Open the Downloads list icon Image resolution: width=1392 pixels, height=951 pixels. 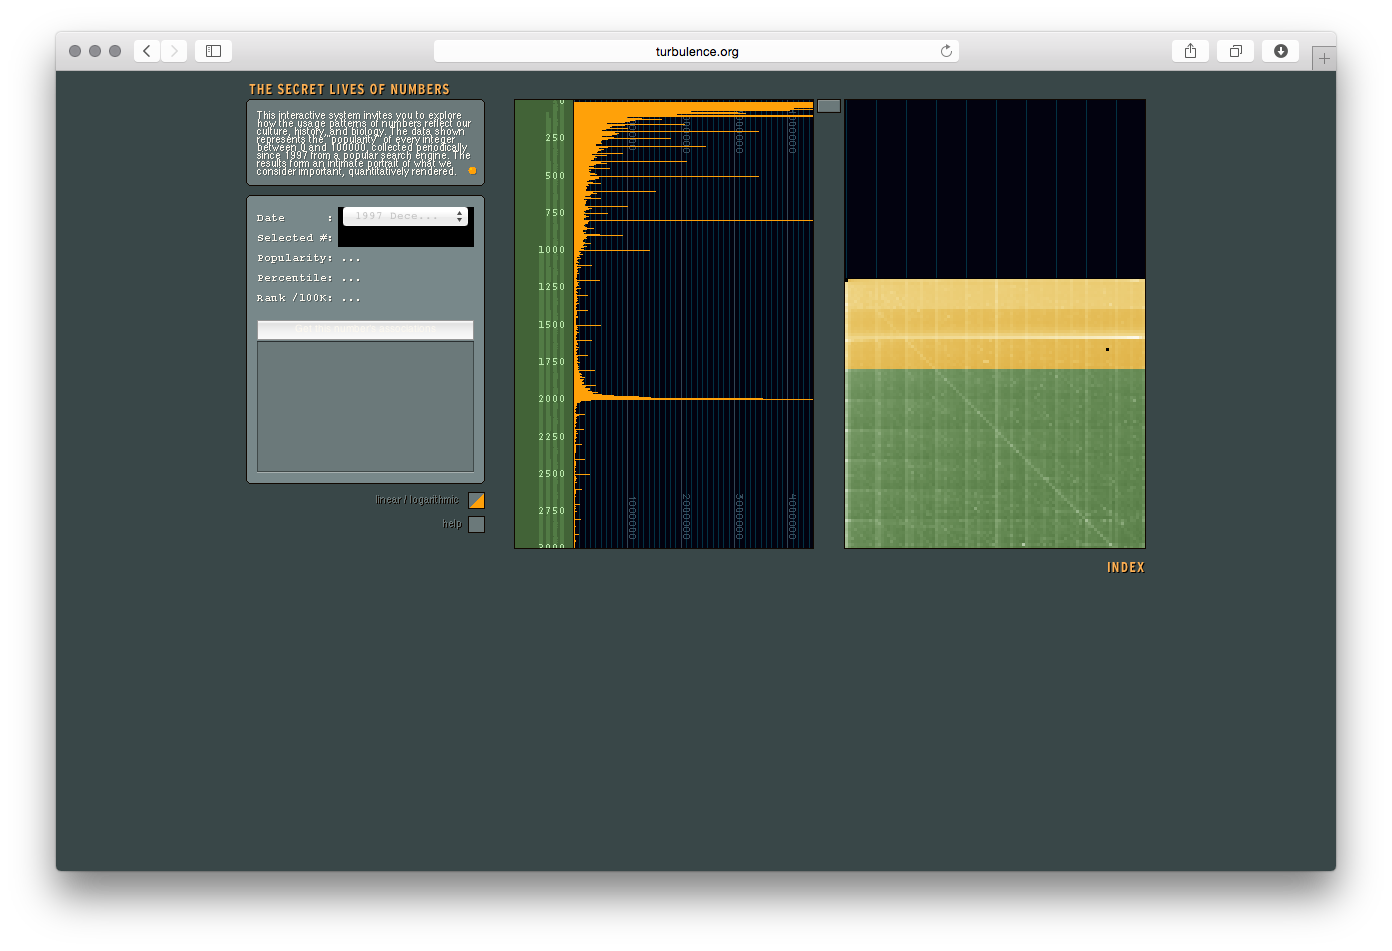[1280, 51]
